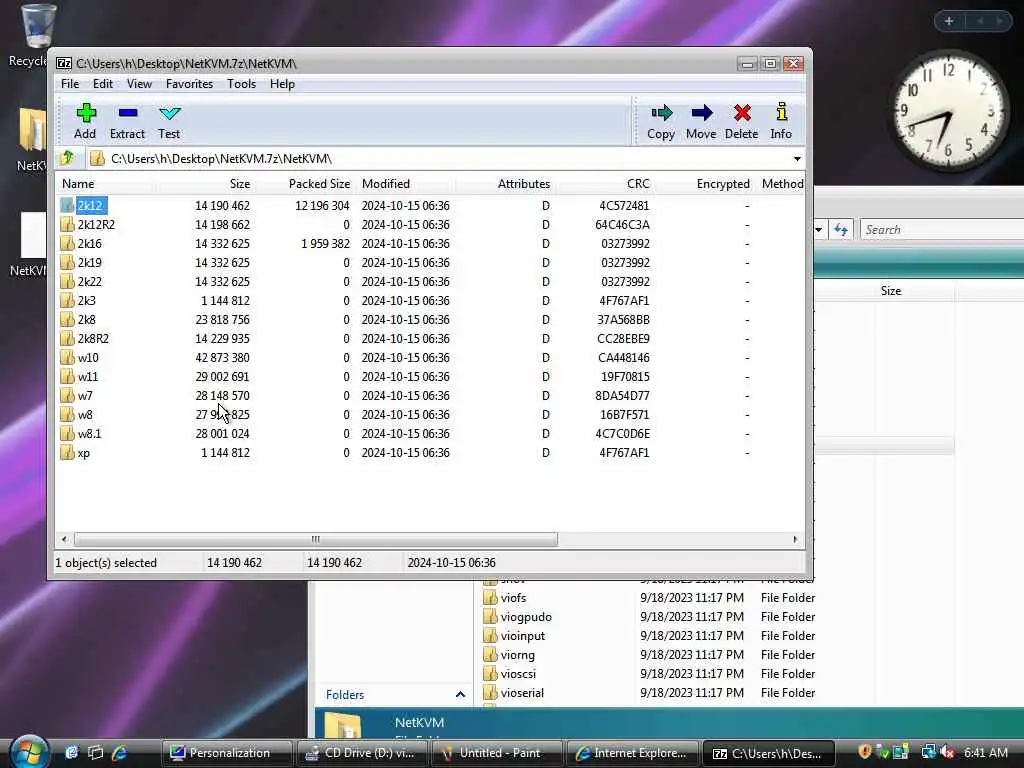This screenshot has width=1024, height=768.
Task: Select viorng folder in Explorer window
Action: point(517,654)
